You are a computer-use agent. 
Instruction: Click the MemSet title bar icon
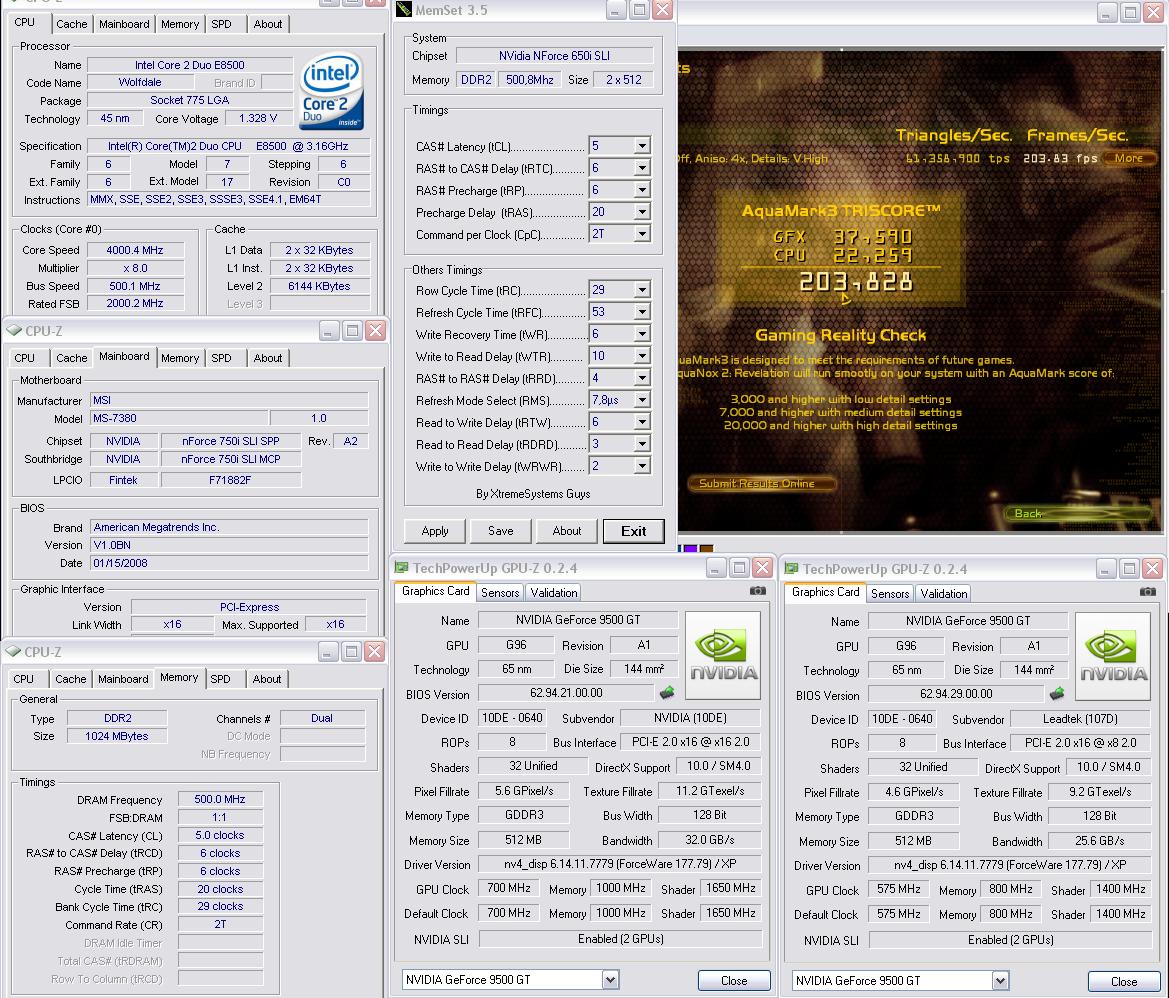[x=404, y=10]
